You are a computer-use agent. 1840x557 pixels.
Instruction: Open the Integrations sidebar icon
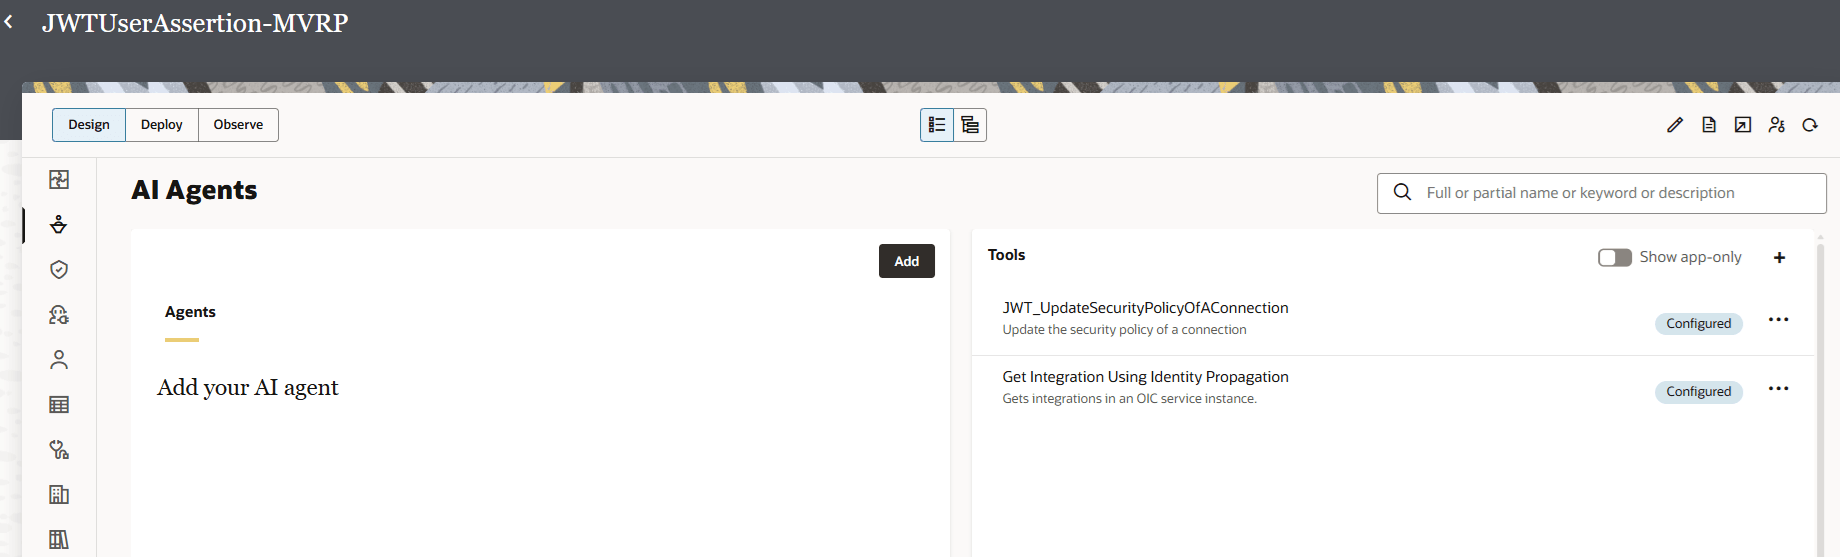click(59, 179)
